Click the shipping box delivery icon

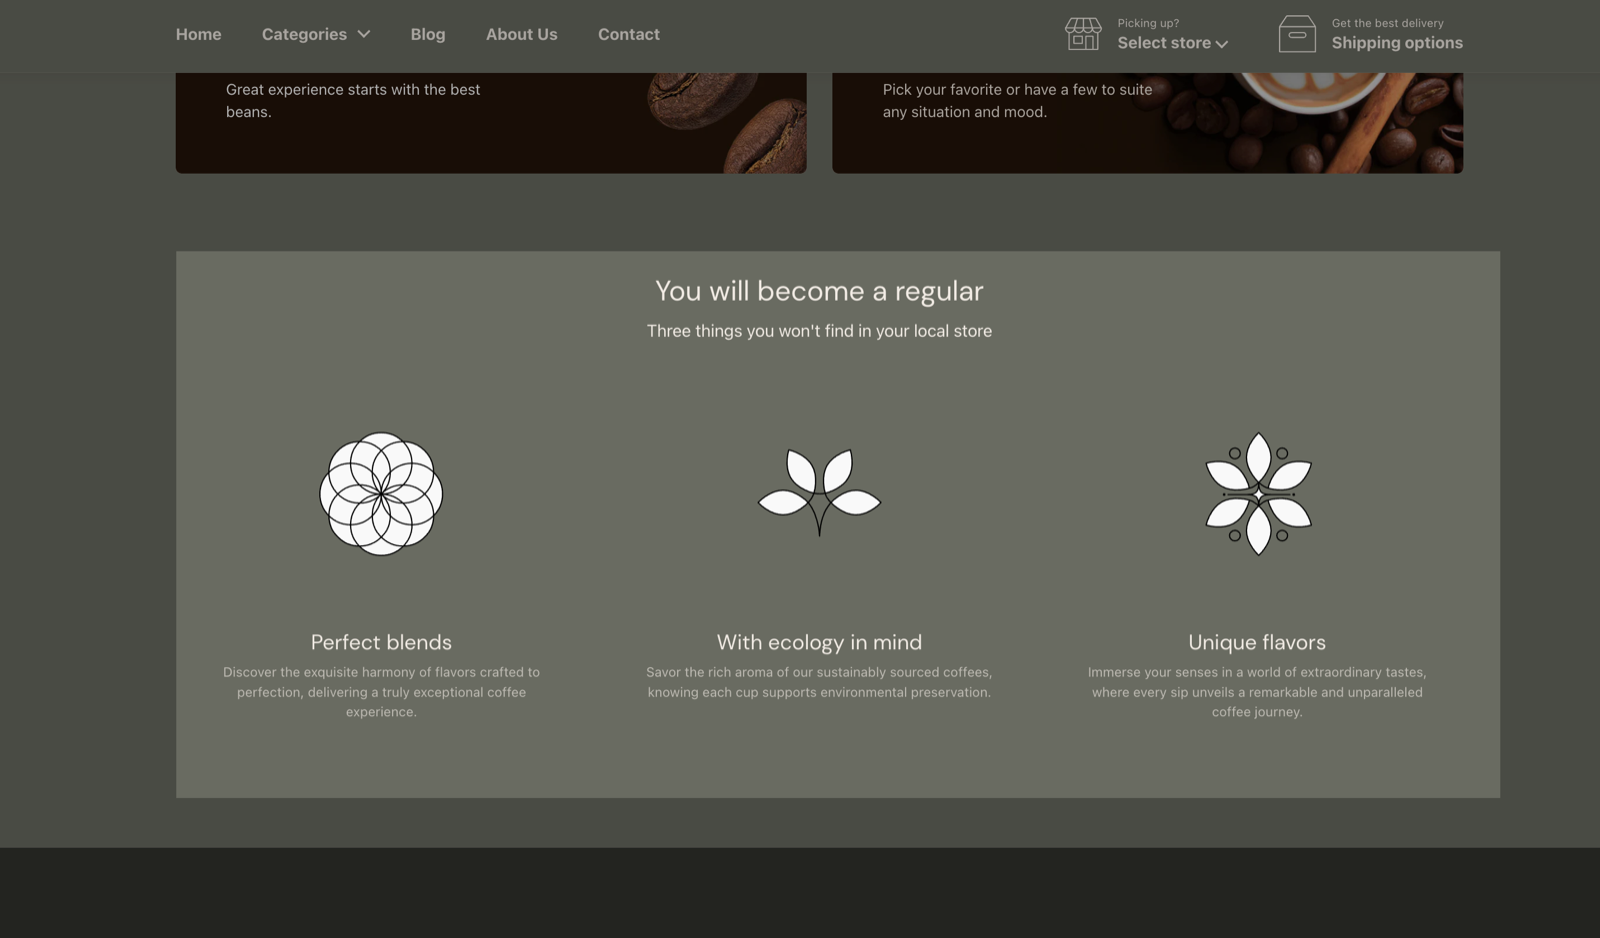1297,34
